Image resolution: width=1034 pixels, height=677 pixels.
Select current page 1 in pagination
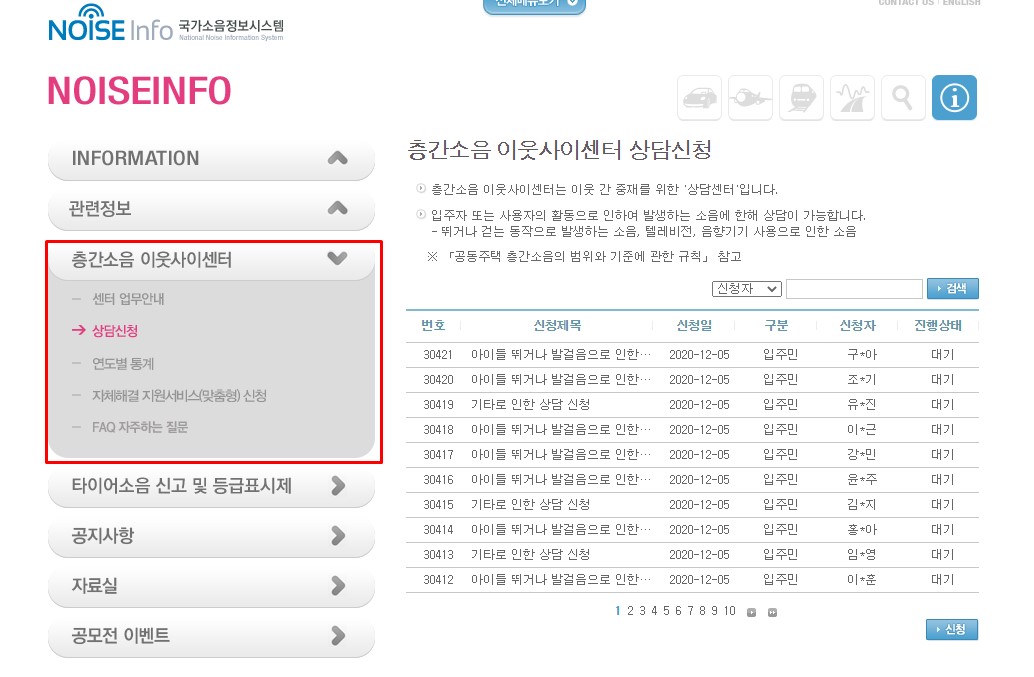[618, 612]
